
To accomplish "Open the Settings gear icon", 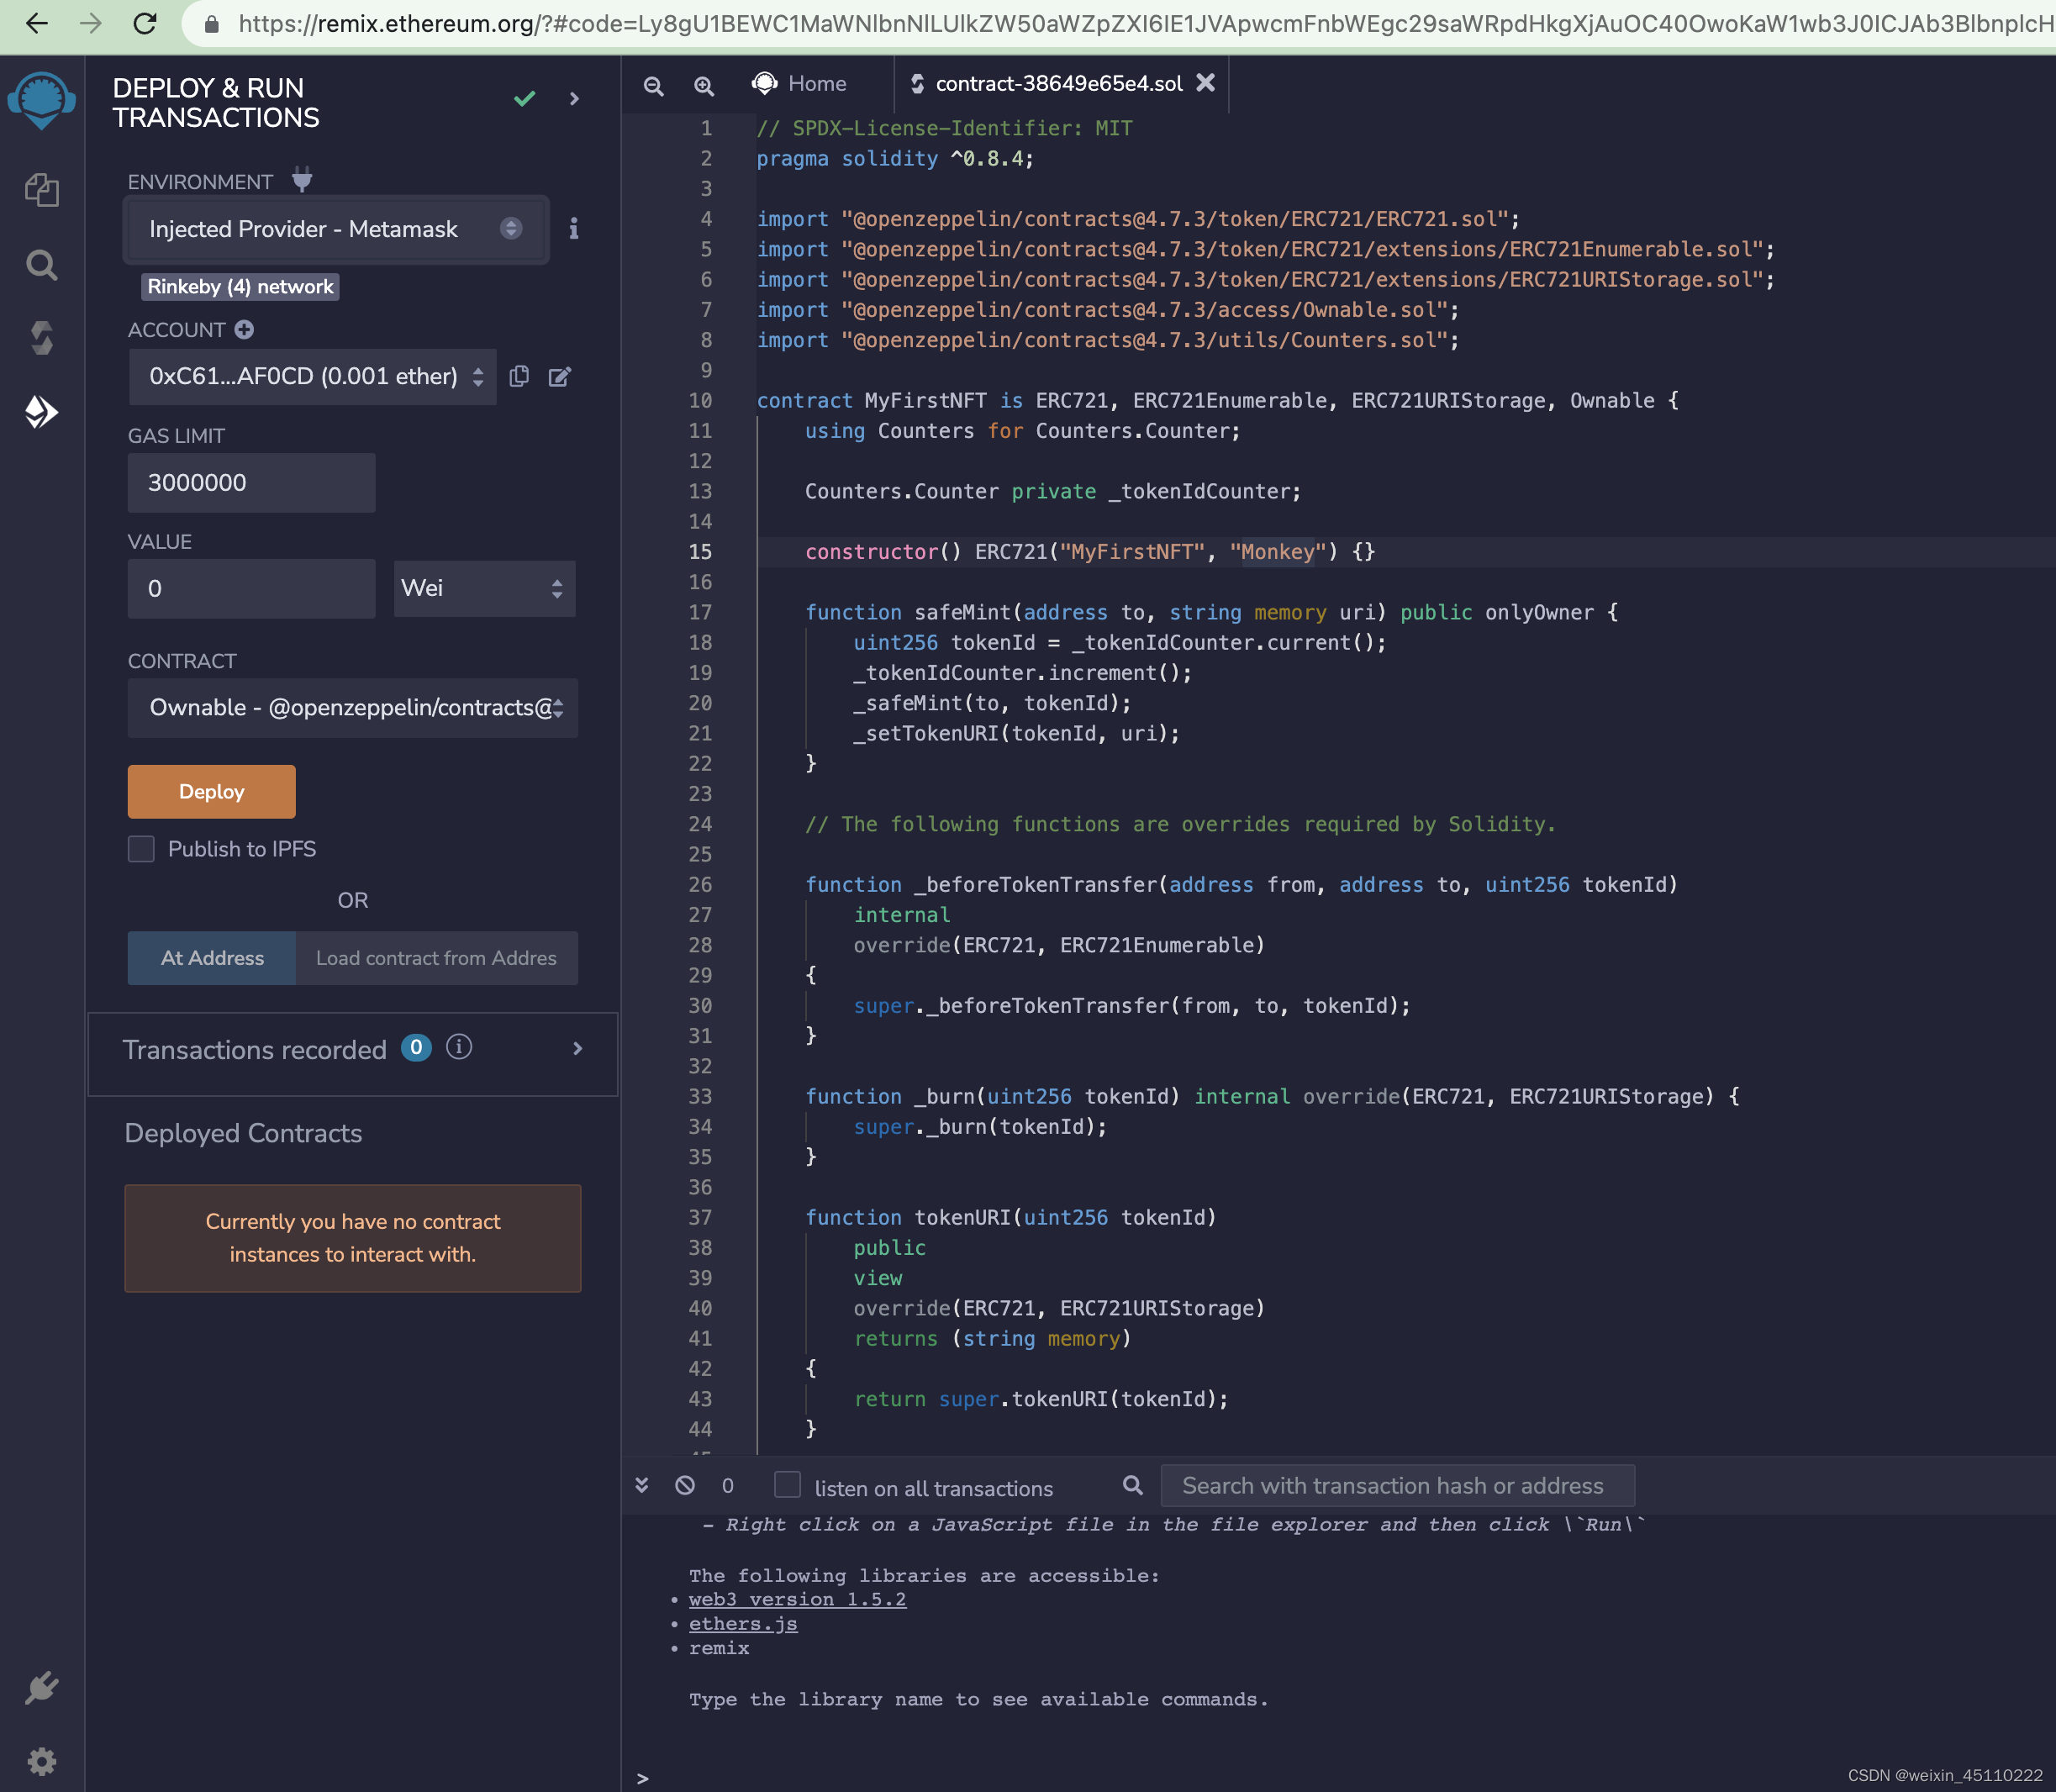I will click(41, 1760).
